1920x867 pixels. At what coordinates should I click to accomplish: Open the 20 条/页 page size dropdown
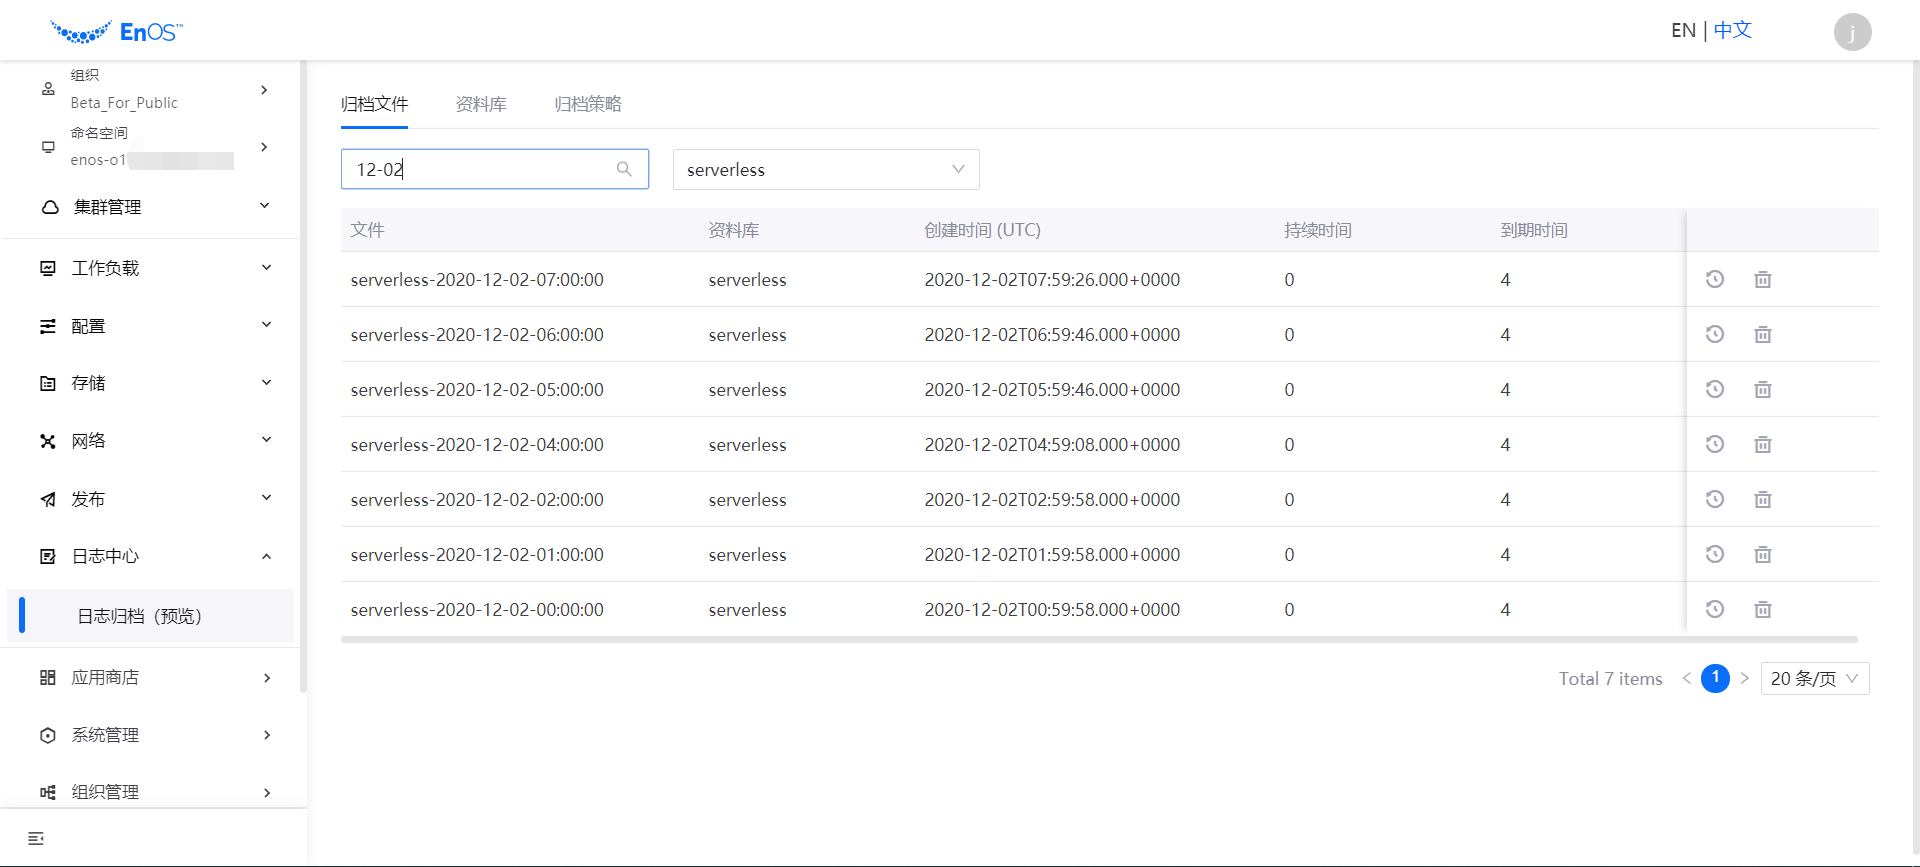coord(1814,678)
